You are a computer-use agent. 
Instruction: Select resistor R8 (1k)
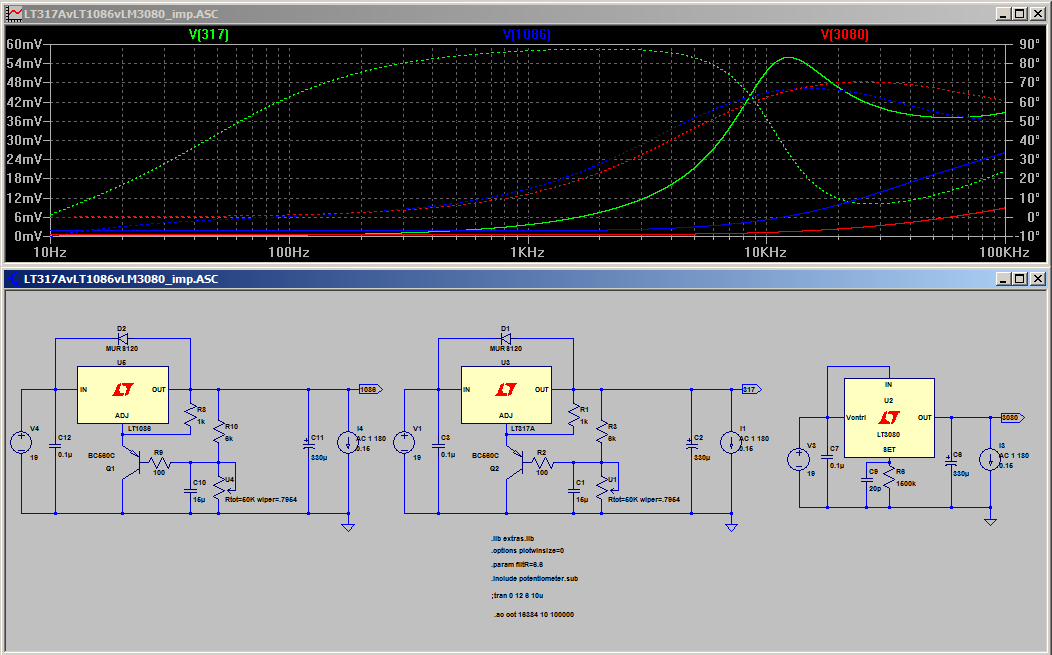(x=191, y=415)
